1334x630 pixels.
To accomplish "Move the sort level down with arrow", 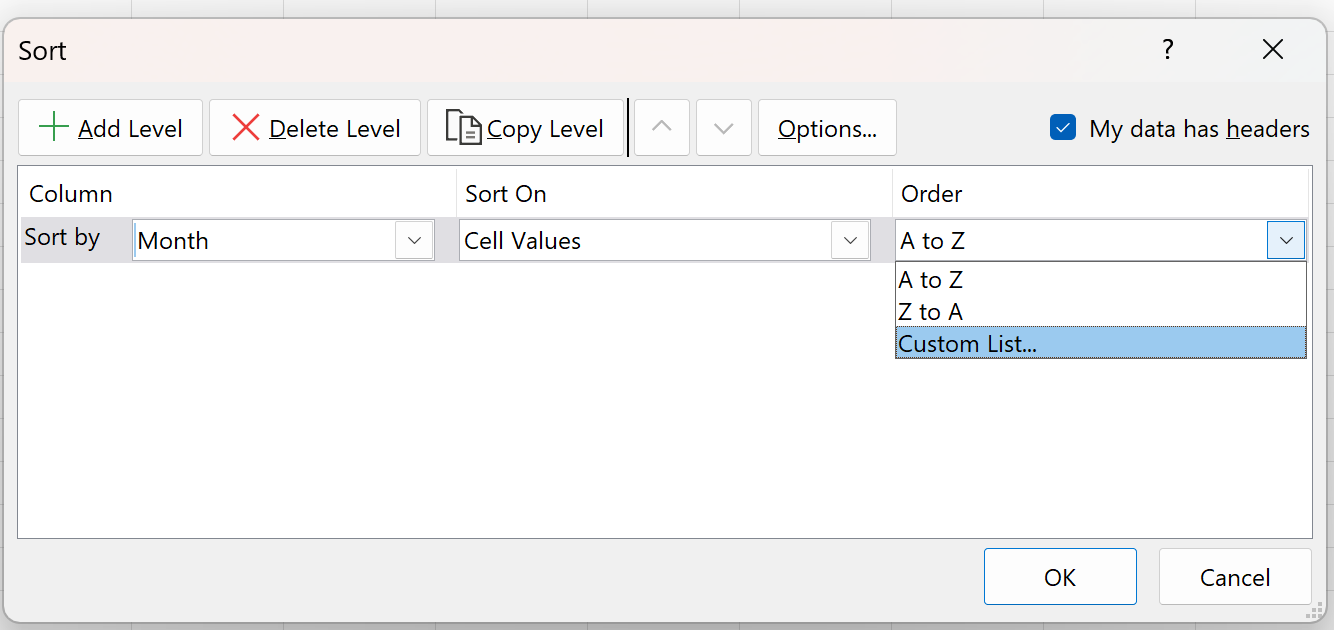I will pyautogui.click(x=724, y=128).
